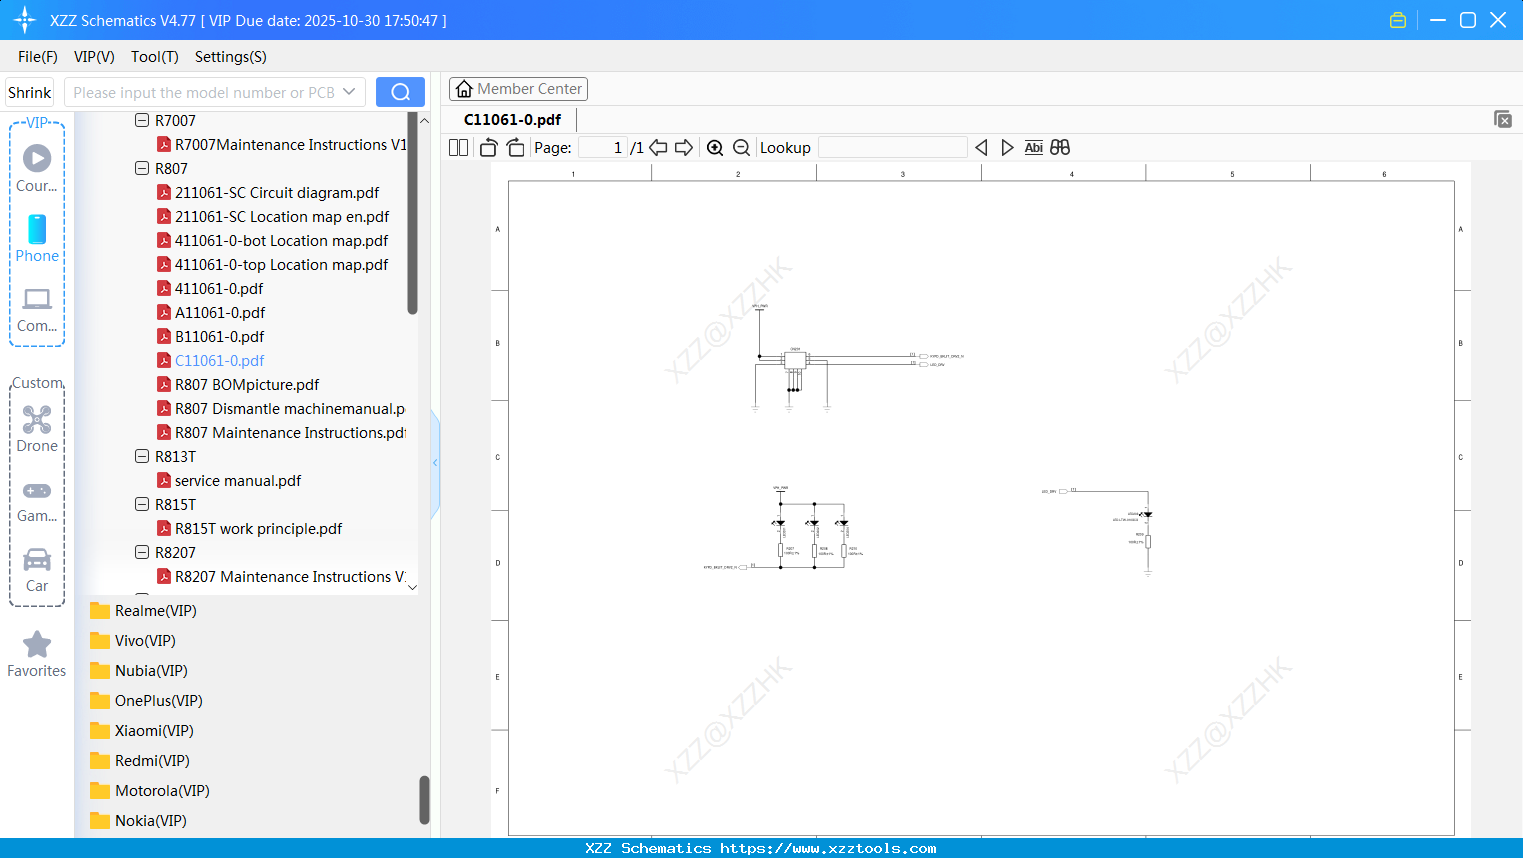Viewport: 1523px width, 858px height.
Task: Open the Xiaomi(VIP) folder
Action: tap(154, 730)
